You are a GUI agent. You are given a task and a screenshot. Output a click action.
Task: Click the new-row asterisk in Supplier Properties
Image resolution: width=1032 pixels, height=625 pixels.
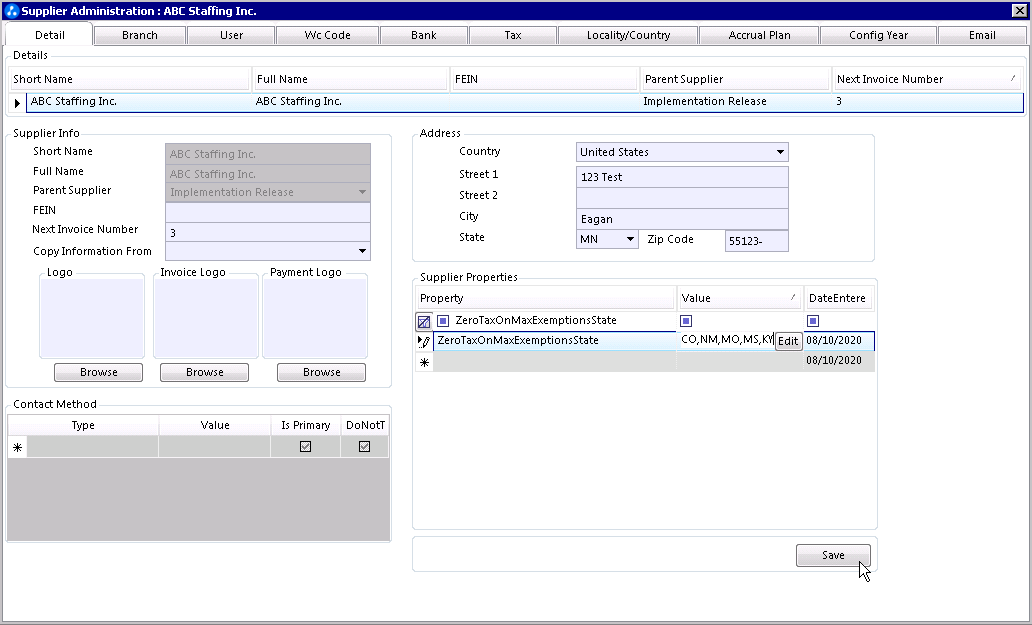(424, 362)
